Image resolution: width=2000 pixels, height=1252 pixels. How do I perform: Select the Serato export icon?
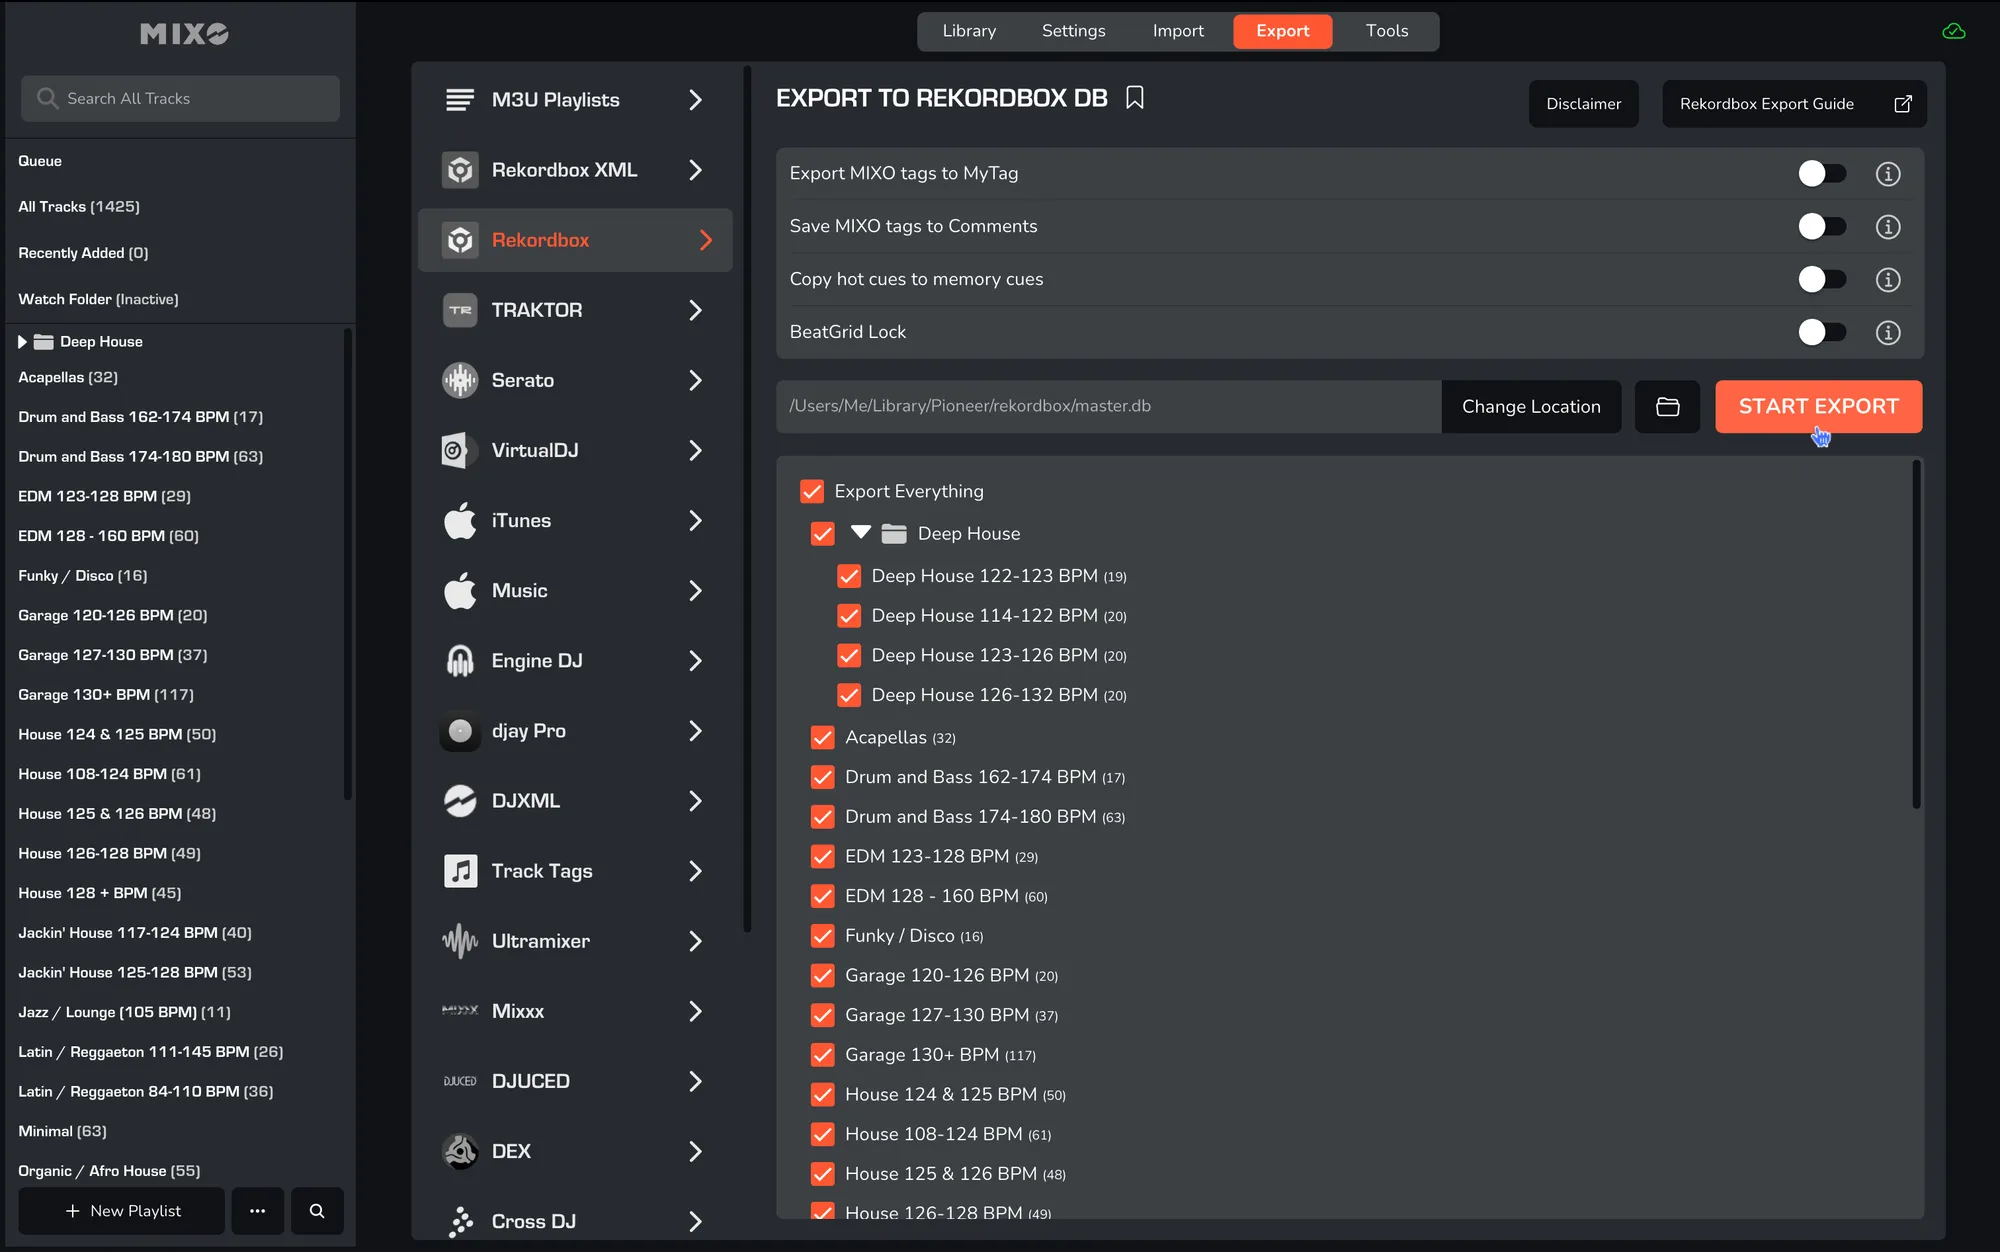tap(460, 380)
